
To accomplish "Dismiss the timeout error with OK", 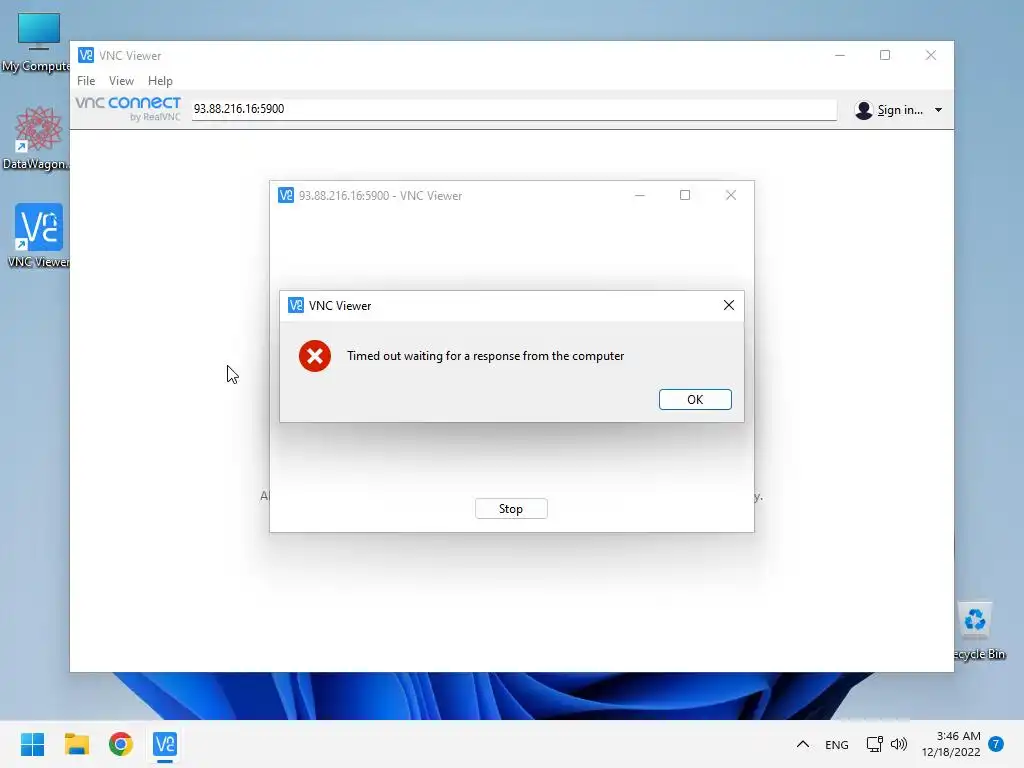I will coord(695,399).
